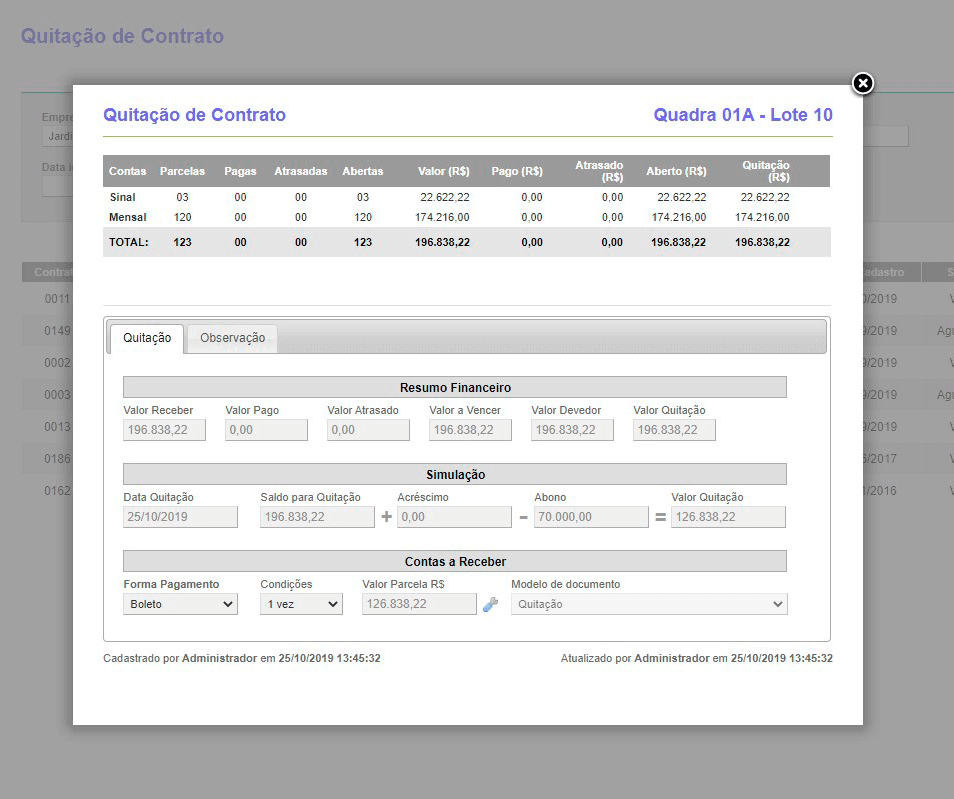The height and width of the screenshot is (799, 954).
Task: Focus the Acréscimo input field
Action: (454, 517)
